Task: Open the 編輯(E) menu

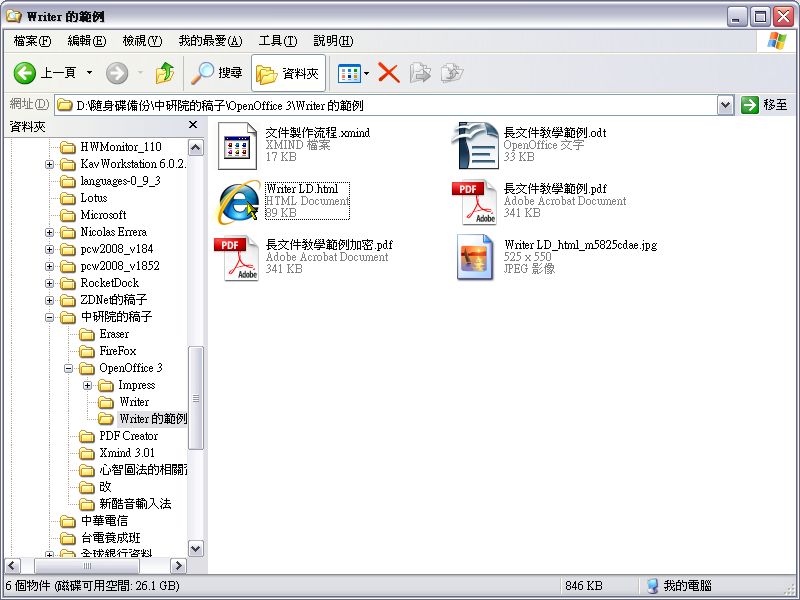Action: 87,41
